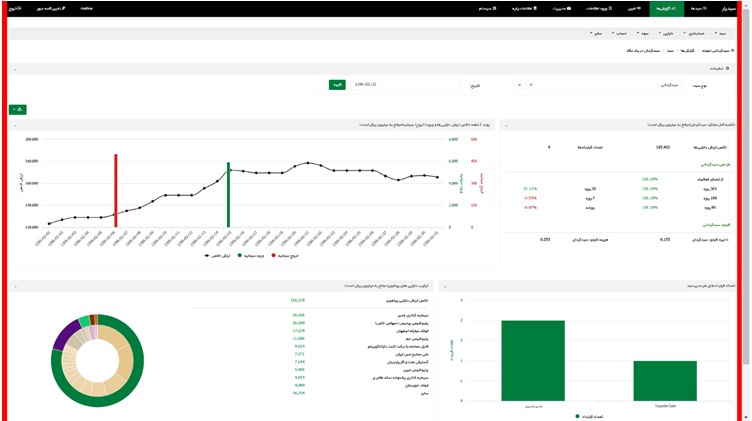Open the ورود اطلاعات menu in top bar
Image resolution: width=752 pixels, height=421 pixels.
pos(599,9)
